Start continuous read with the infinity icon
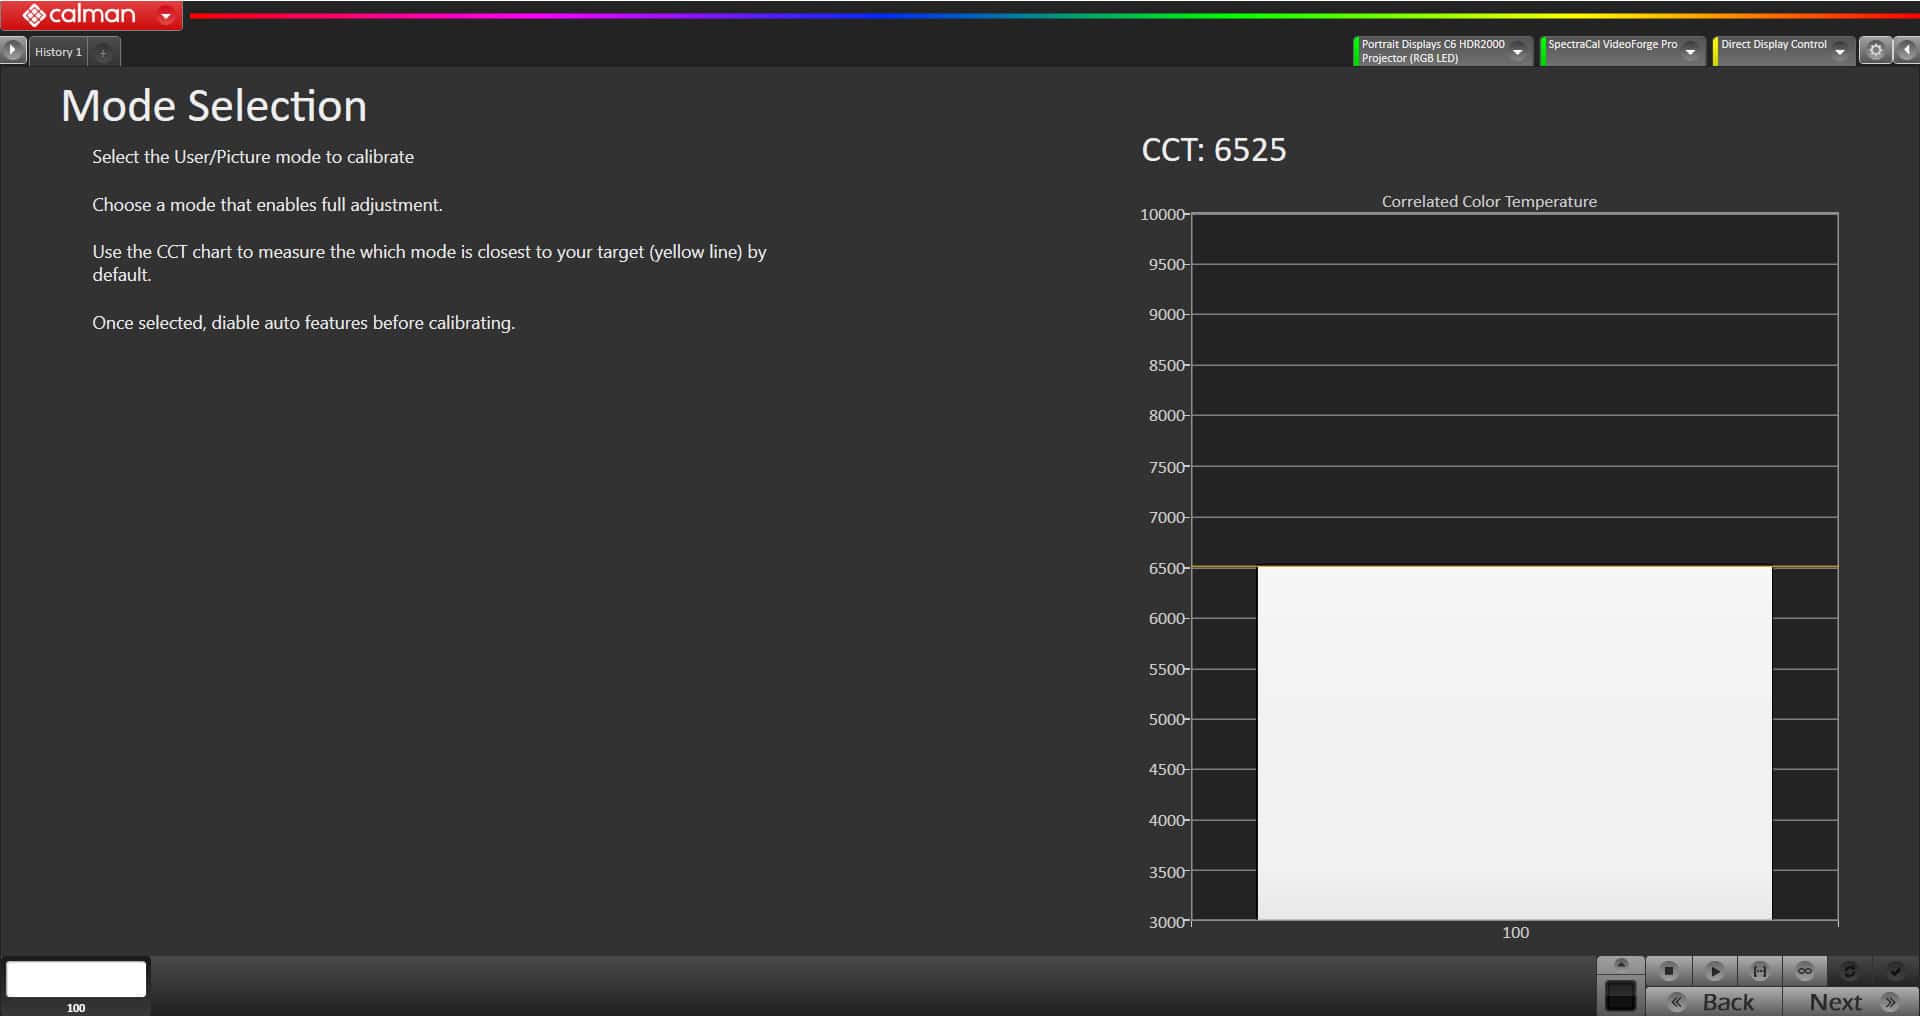1920x1016 pixels. tap(1804, 970)
